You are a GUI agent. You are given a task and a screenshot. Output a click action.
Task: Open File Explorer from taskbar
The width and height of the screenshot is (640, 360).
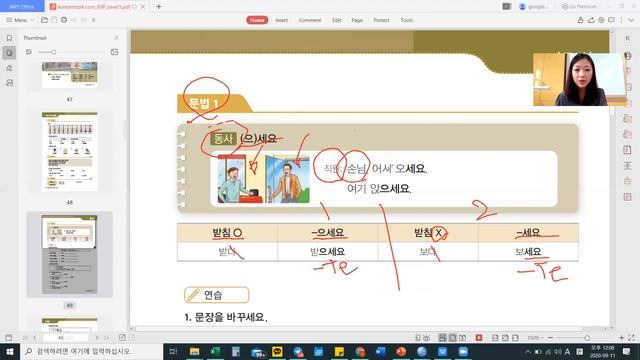tap(194, 351)
